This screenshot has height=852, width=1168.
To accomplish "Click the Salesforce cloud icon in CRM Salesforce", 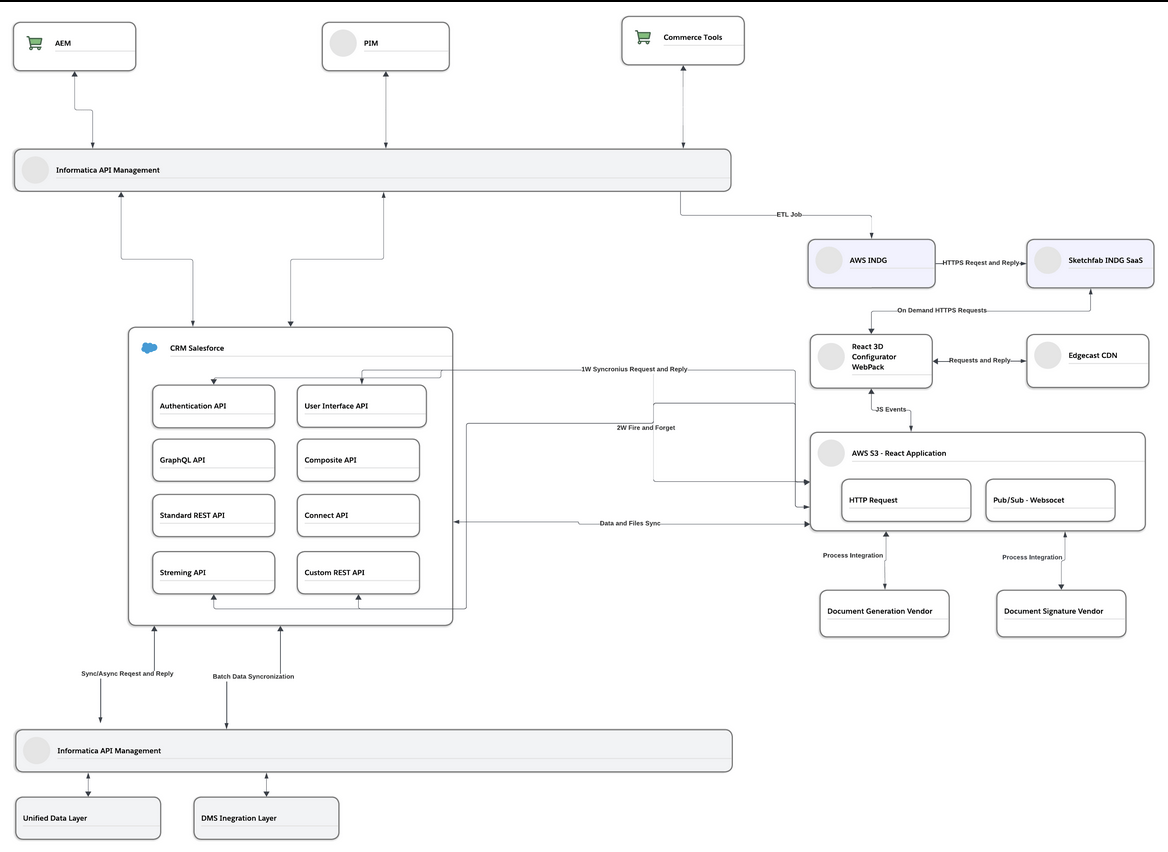I will coord(149,348).
